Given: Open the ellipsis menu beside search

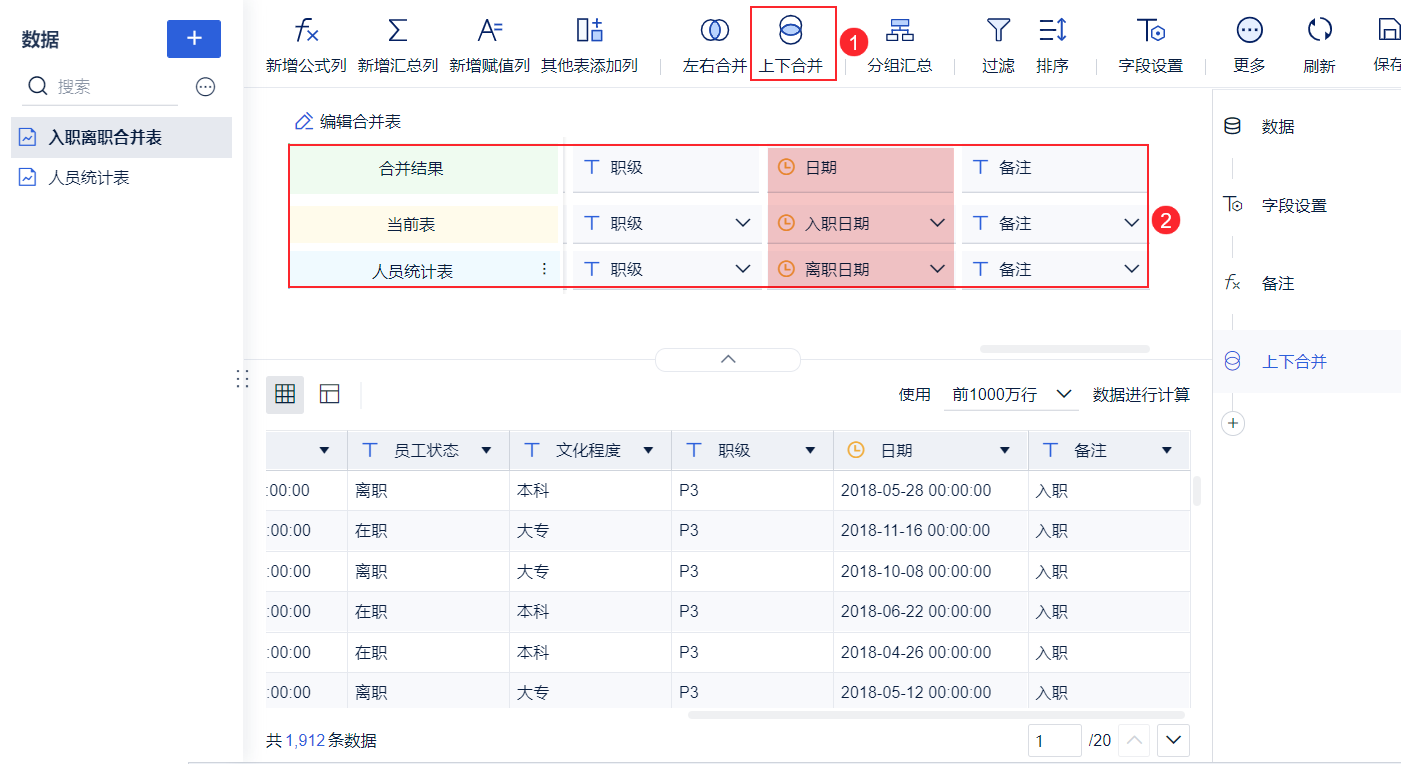Looking at the screenshot, I should tap(206, 87).
